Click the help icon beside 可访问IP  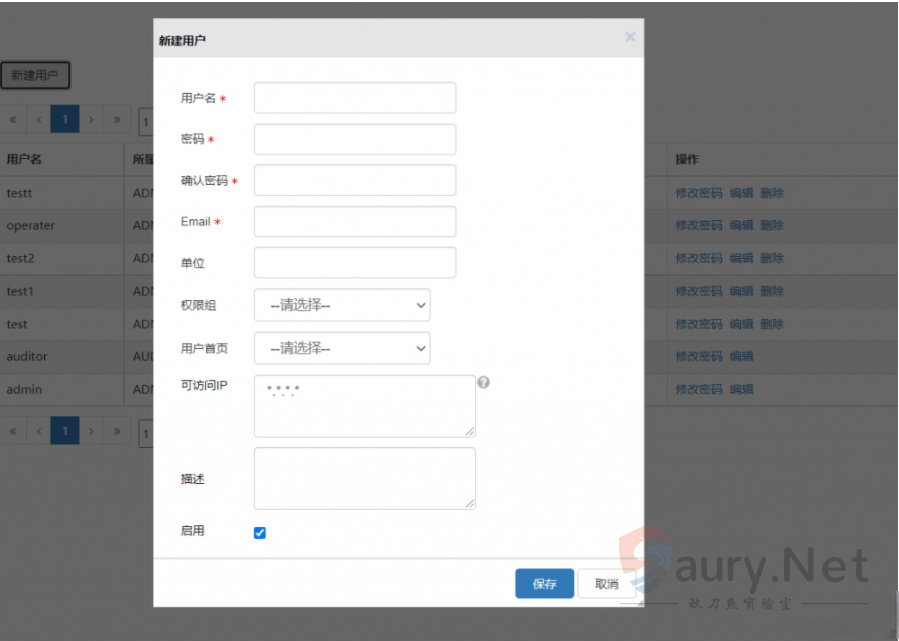pyautogui.click(x=483, y=383)
